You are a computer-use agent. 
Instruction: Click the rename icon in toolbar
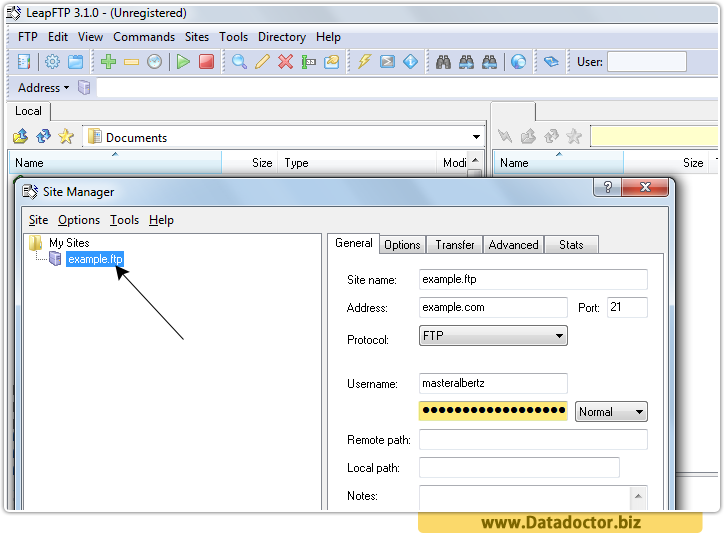(x=308, y=61)
